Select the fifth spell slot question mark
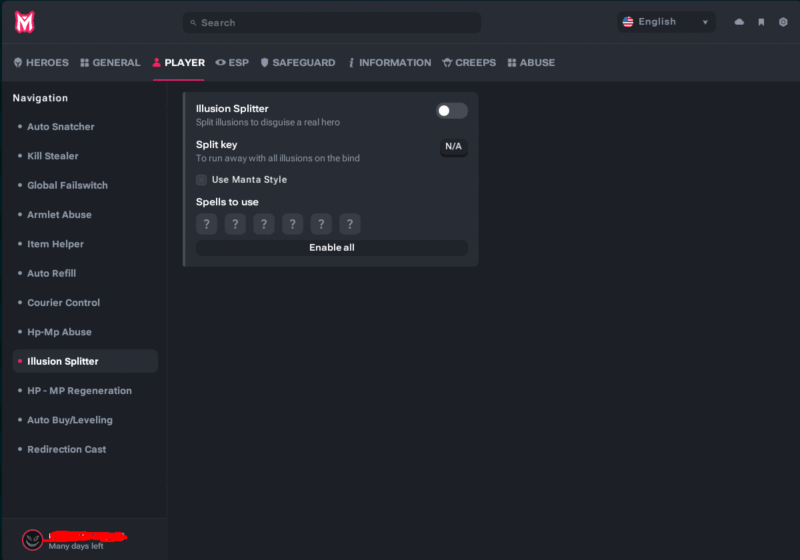Screen dimensions: 800x560 [321, 224]
